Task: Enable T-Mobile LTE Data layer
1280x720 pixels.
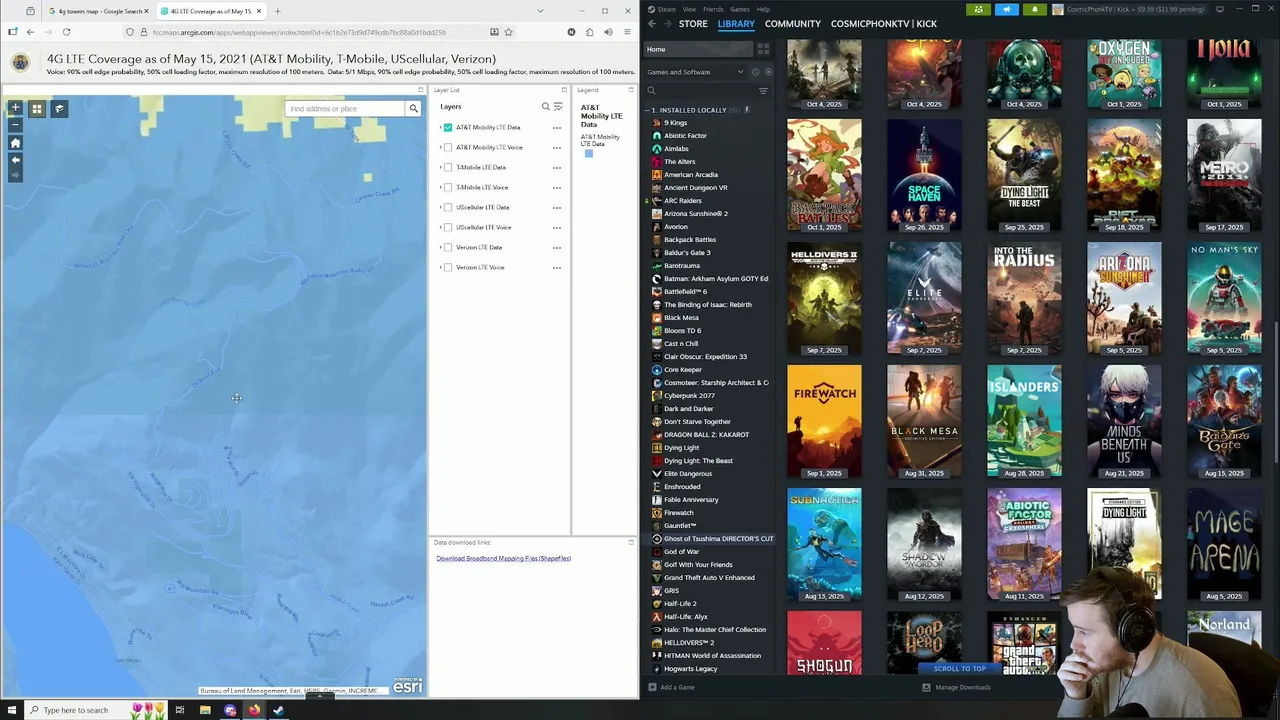Action: (448, 168)
